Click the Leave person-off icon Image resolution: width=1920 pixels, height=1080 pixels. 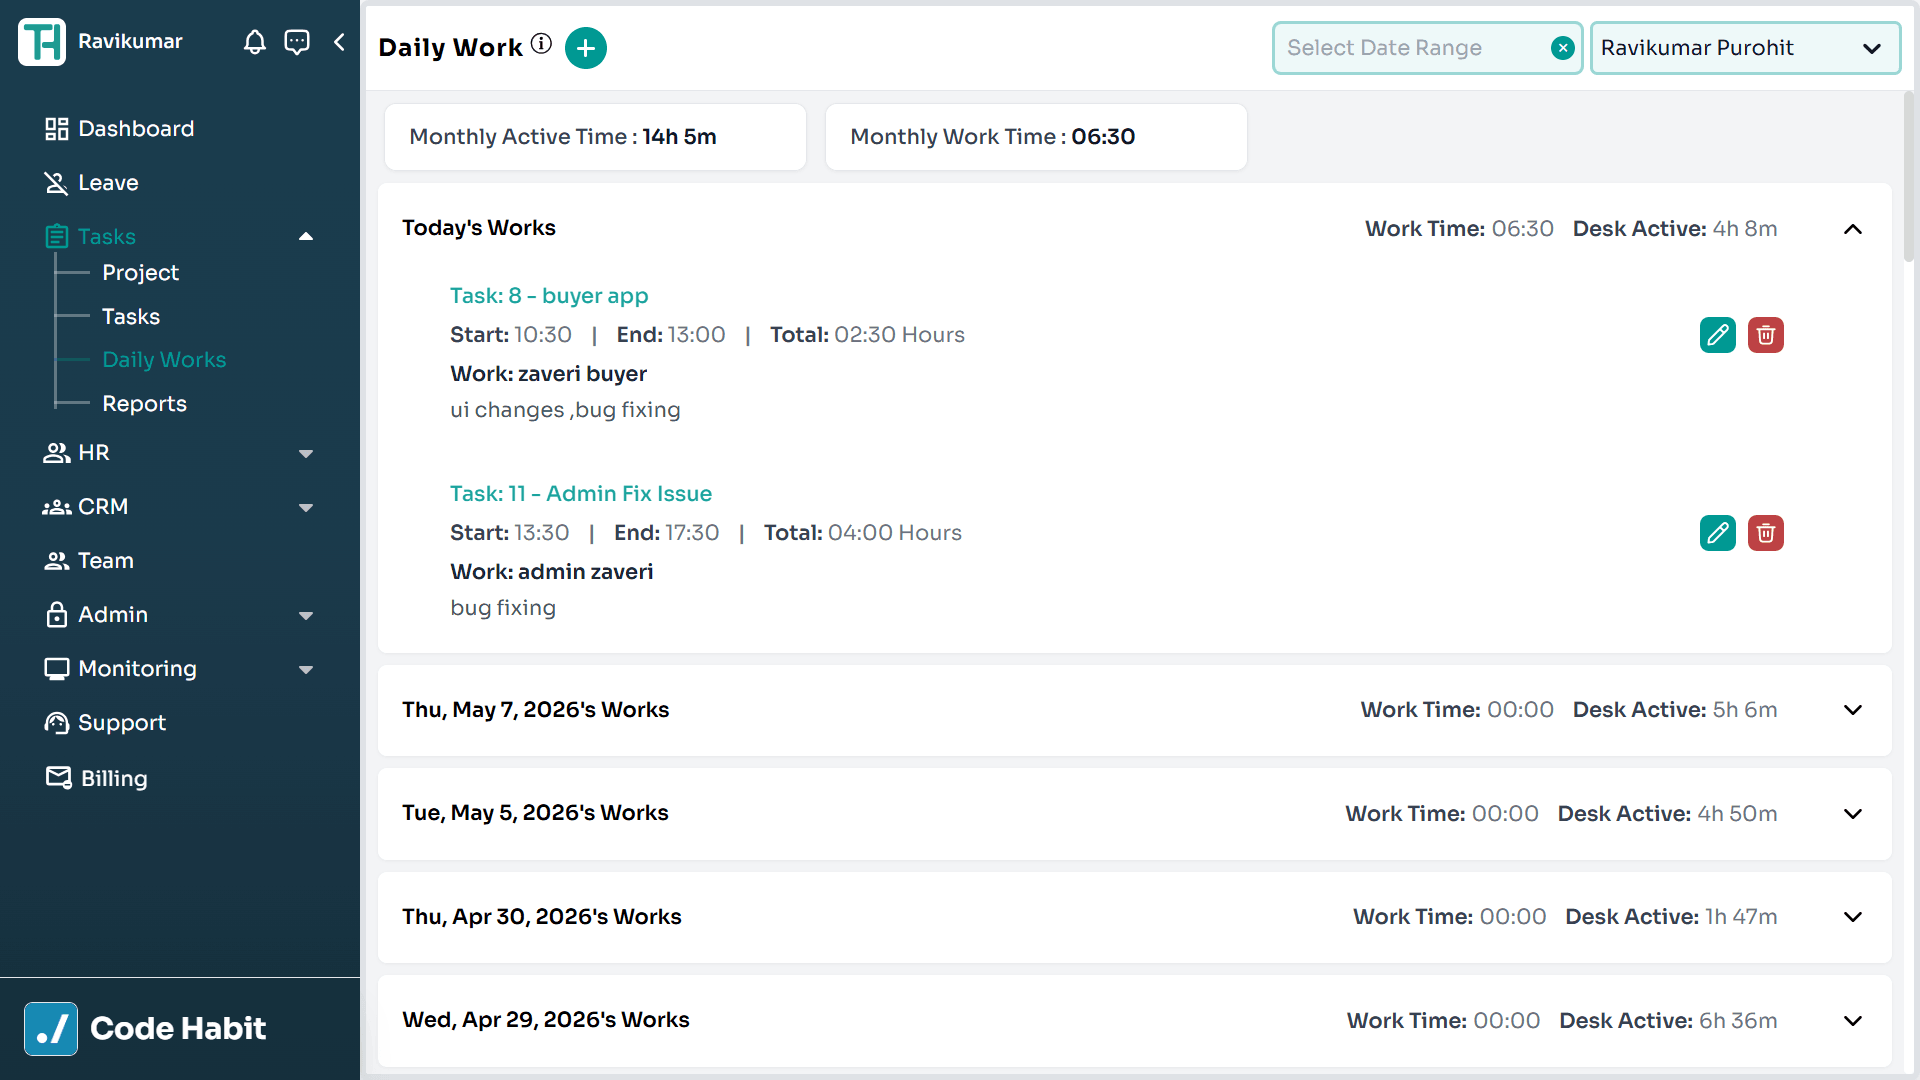[x=56, y=183]
